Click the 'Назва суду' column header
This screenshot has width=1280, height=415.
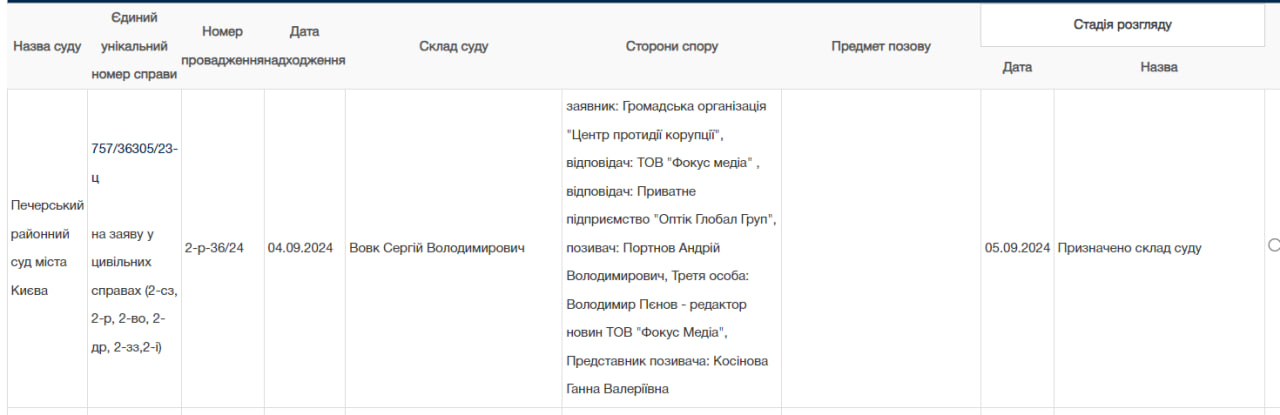pos(47,47)
